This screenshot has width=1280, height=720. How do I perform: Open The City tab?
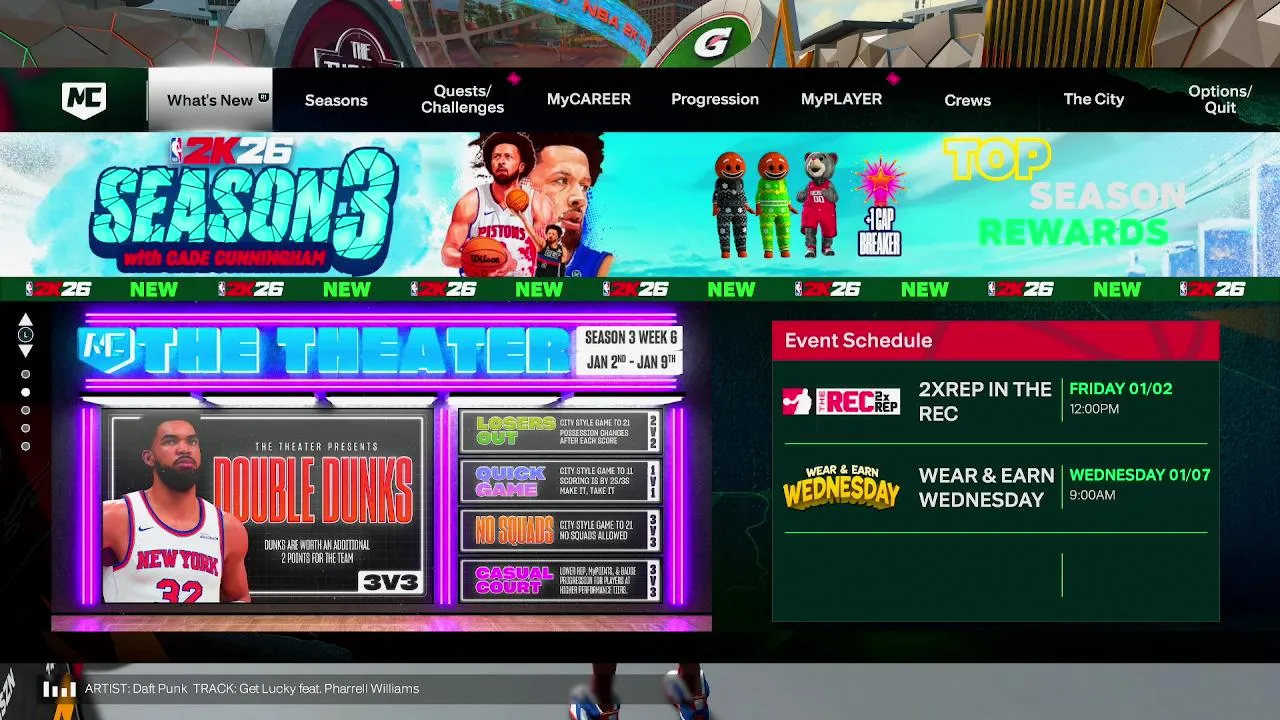(1094, 99)
